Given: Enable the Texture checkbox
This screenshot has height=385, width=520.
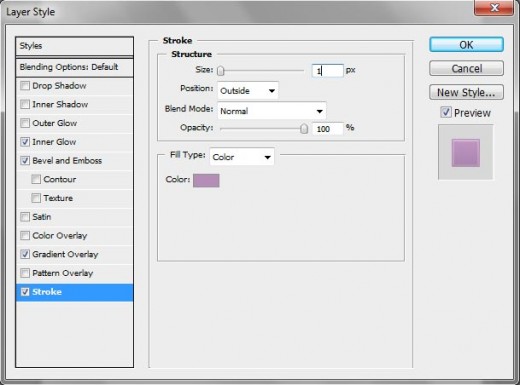Looking at the screenshot, I should (x=36, y=198).
